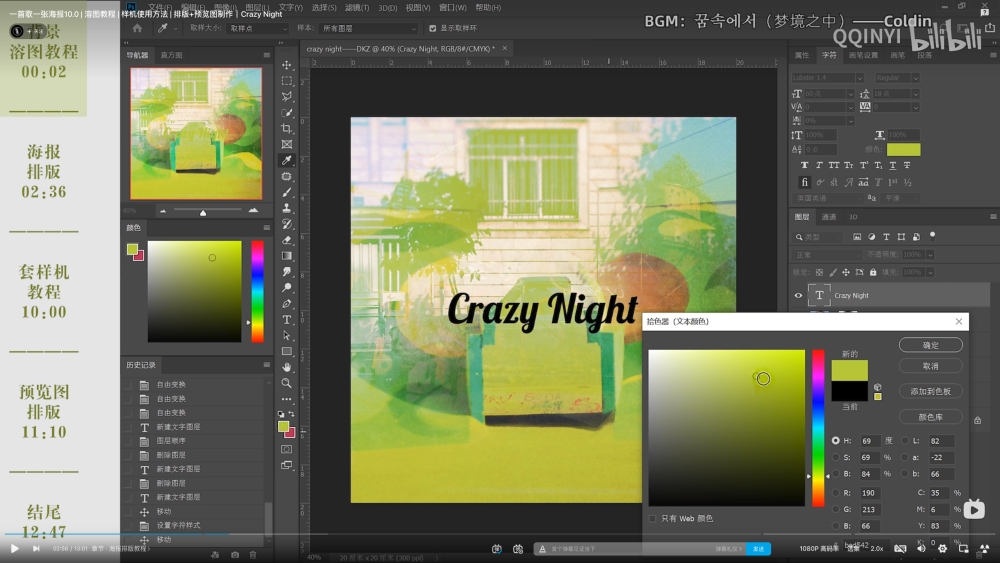Select the G radio button
Screen dimensions: 1000x563
click(x=835, y=509)
